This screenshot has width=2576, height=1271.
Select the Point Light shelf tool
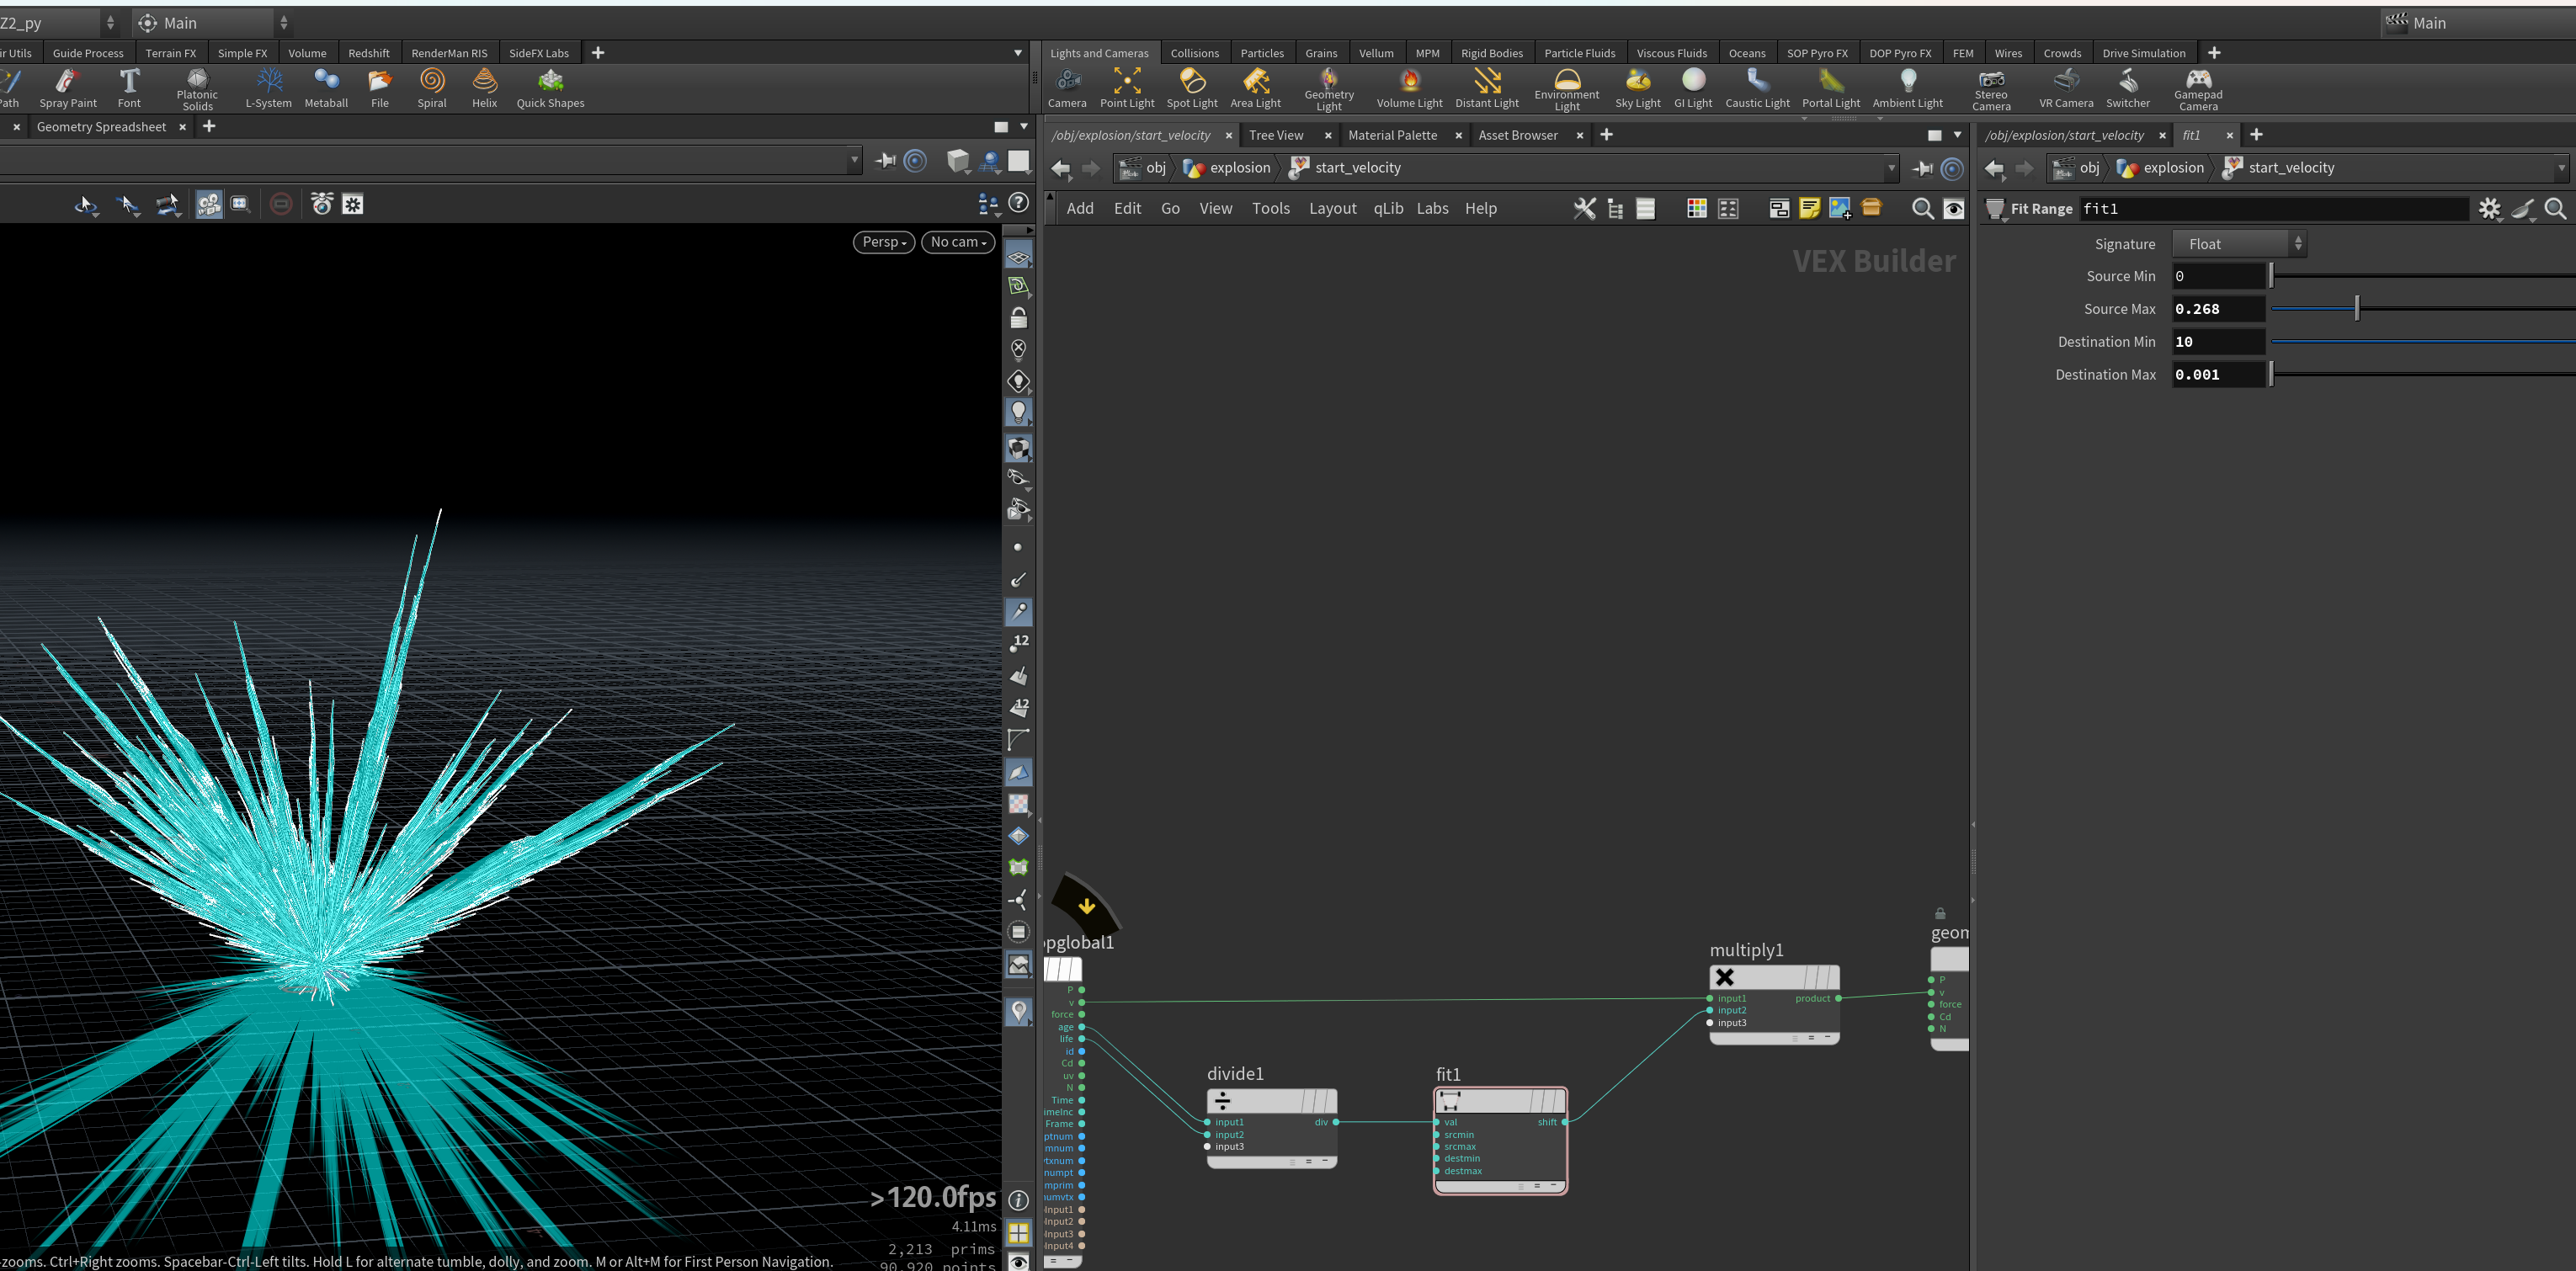pyautogui.click(x=1126, y=88)
